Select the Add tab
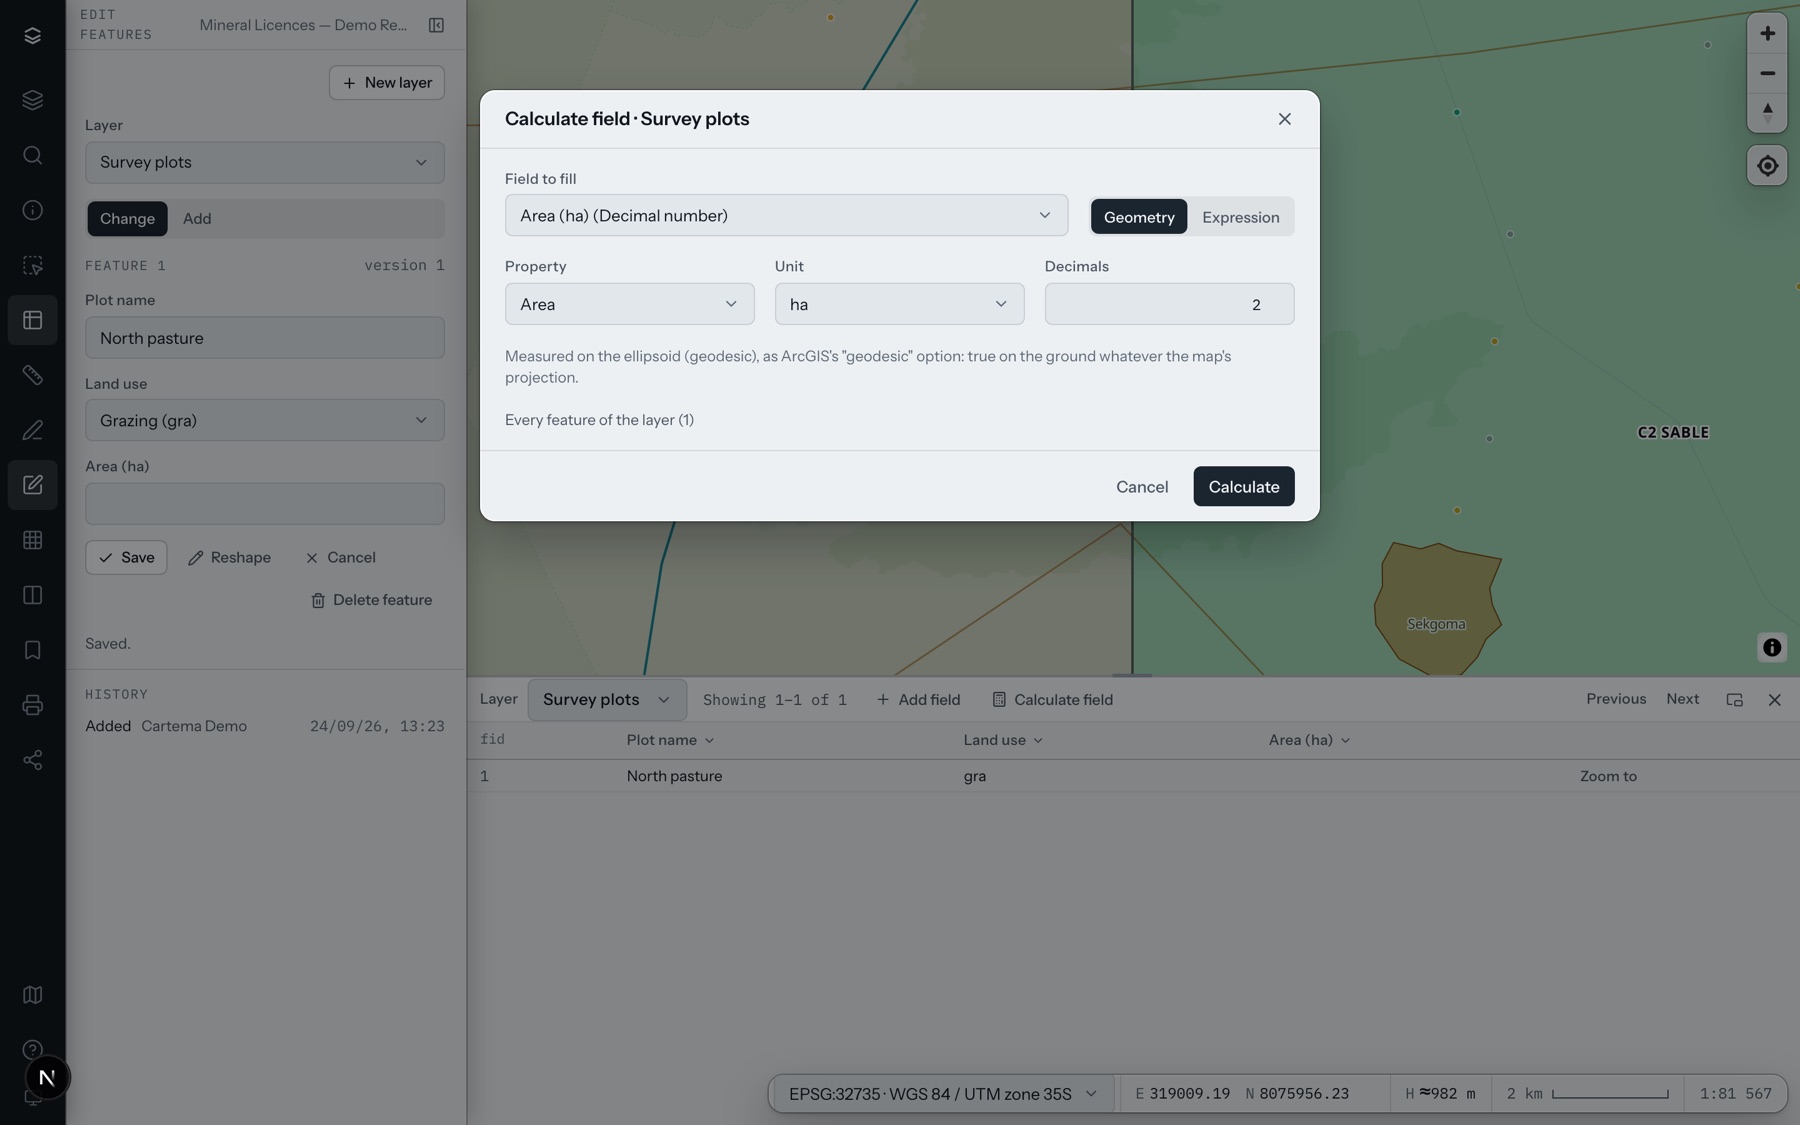Image resolution: width=1800 pixels, height=1125 pixels. pyautogui.click(x=197, y=219)
